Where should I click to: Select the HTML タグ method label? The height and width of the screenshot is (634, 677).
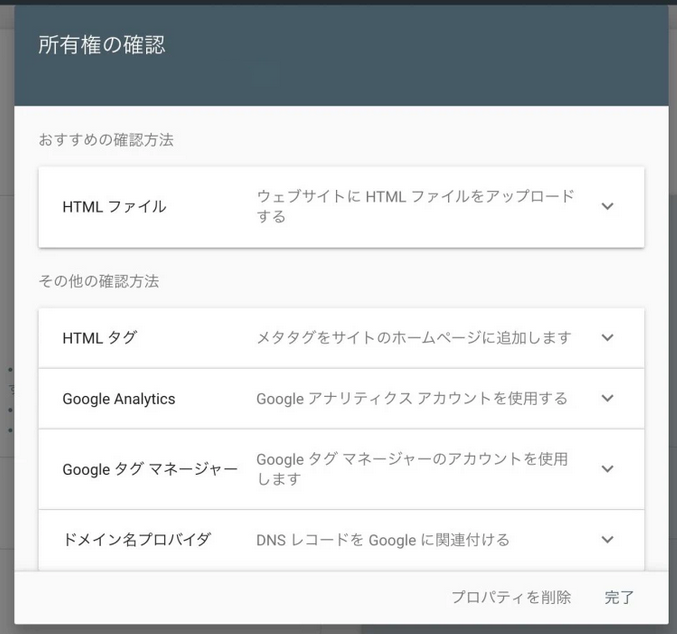pos(99,338)
